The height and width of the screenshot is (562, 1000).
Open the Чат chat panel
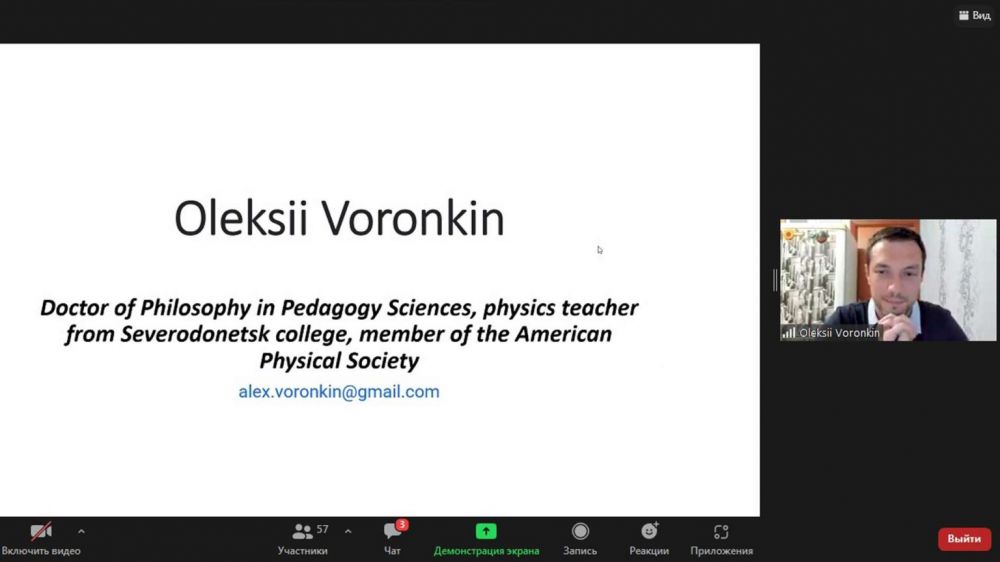pyautogui.click(x=393, y=538)
